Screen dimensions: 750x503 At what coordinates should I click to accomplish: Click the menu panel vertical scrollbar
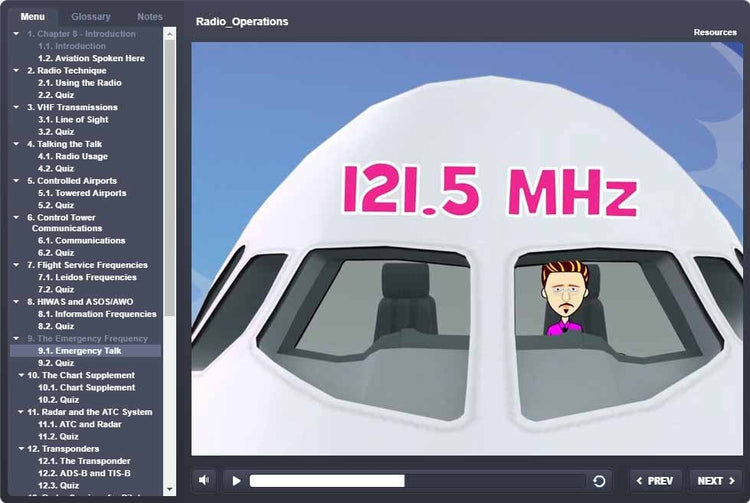click(x=170, y=200)
